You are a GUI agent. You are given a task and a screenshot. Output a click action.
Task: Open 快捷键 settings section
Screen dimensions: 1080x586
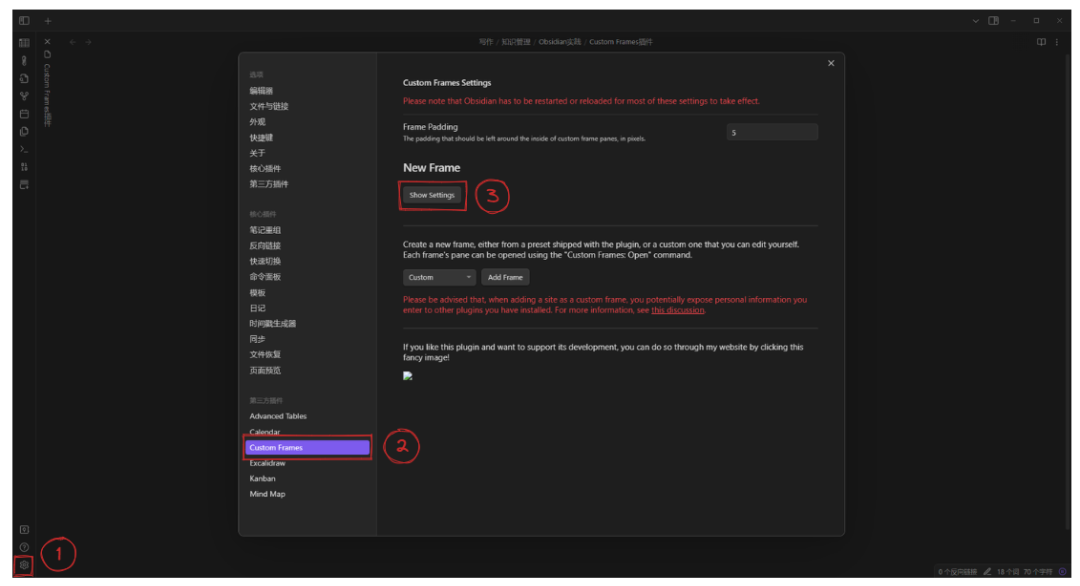point(261,138)
